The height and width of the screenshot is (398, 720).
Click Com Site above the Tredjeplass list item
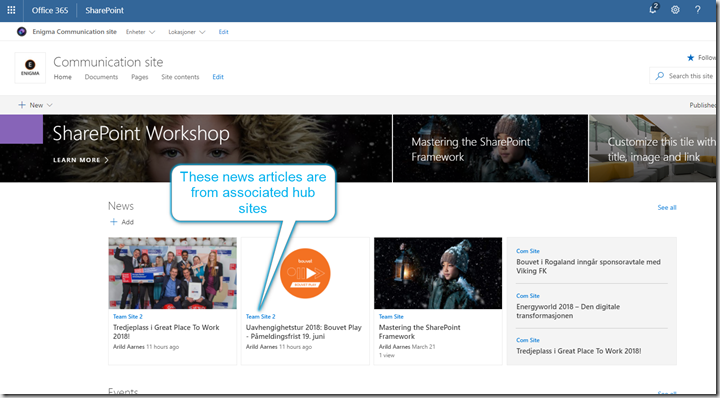(x=528, y=340)
